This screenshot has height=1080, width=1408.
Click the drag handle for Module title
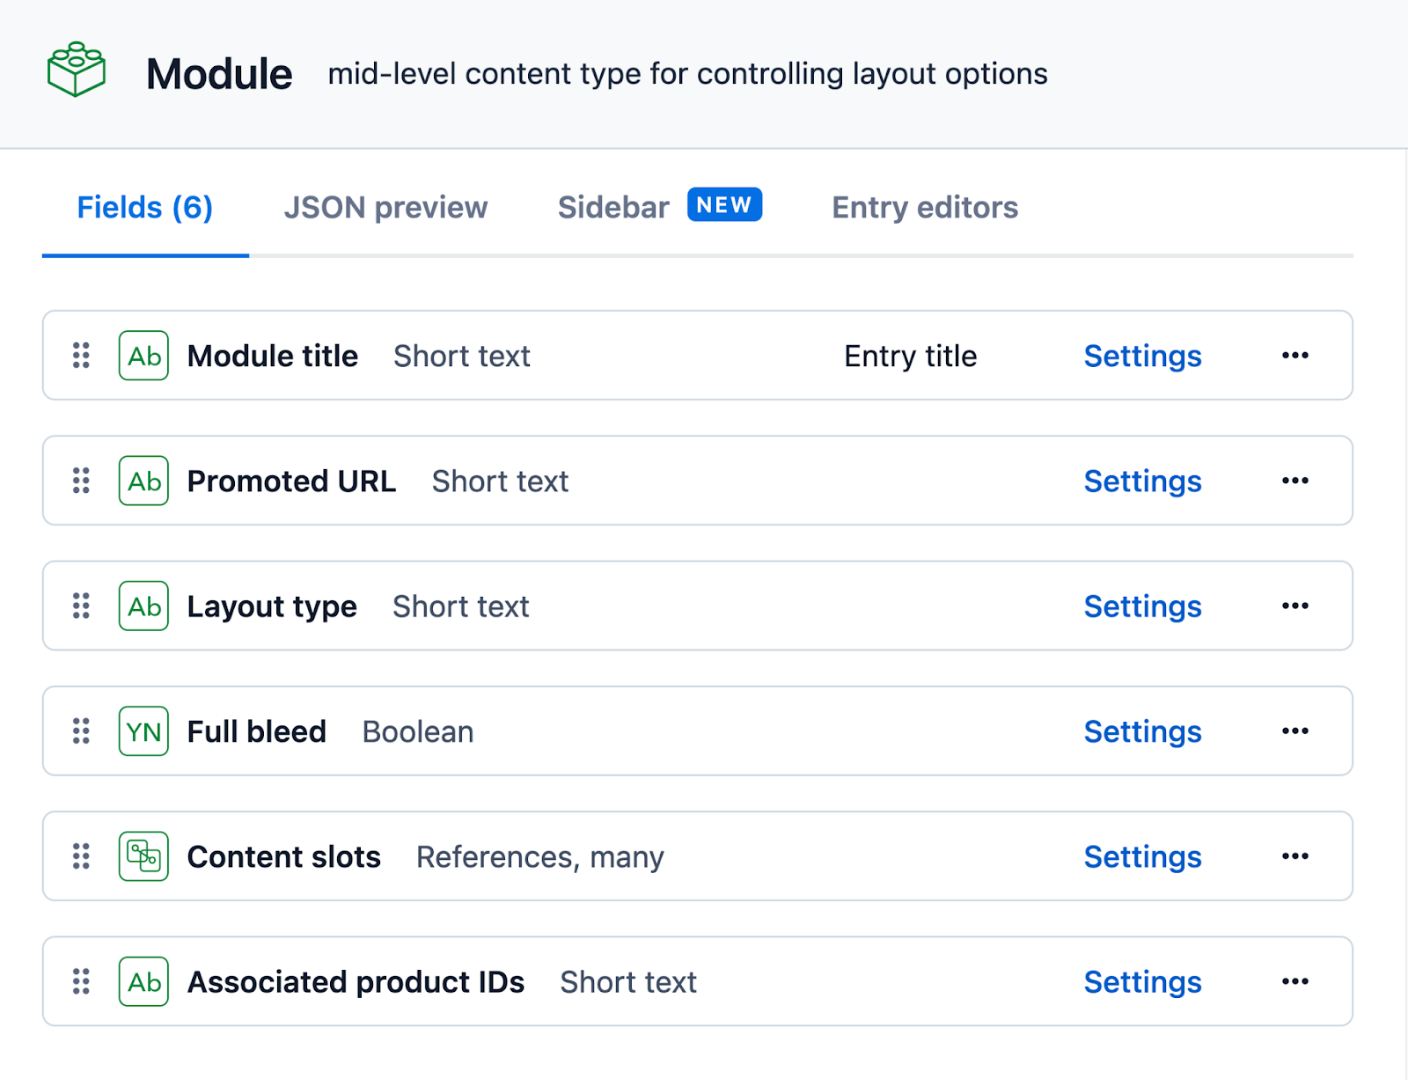[81, 356]
